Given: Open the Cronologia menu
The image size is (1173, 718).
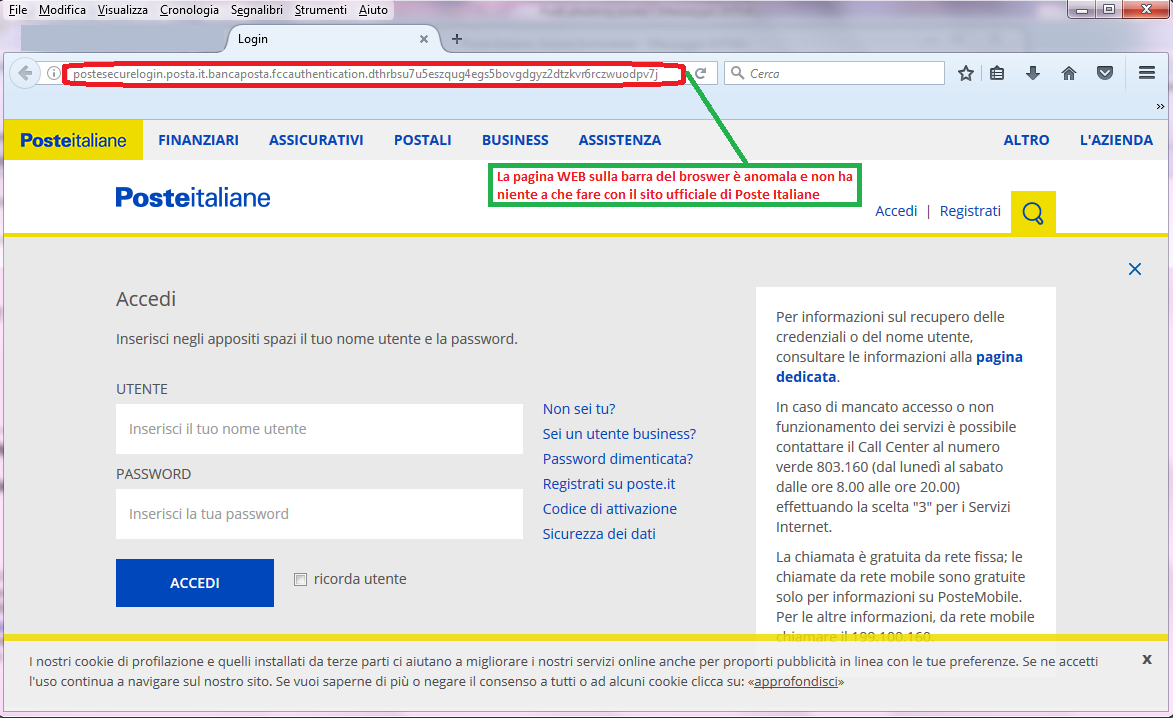Looking at the screenshot, I should click(x=189, y=10).
